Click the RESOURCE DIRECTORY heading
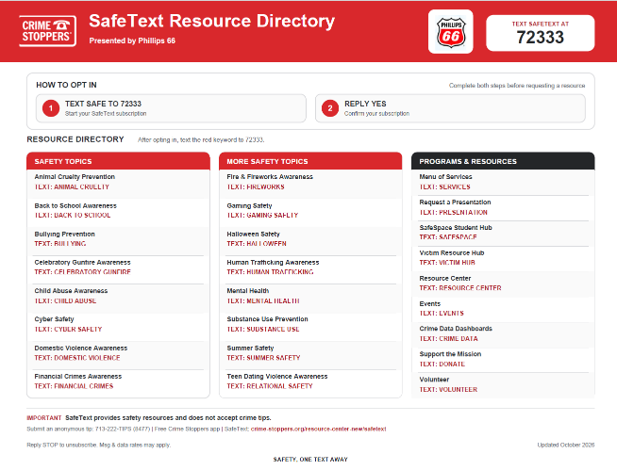This screenshot has height=470, width=617. coord(75,139)
